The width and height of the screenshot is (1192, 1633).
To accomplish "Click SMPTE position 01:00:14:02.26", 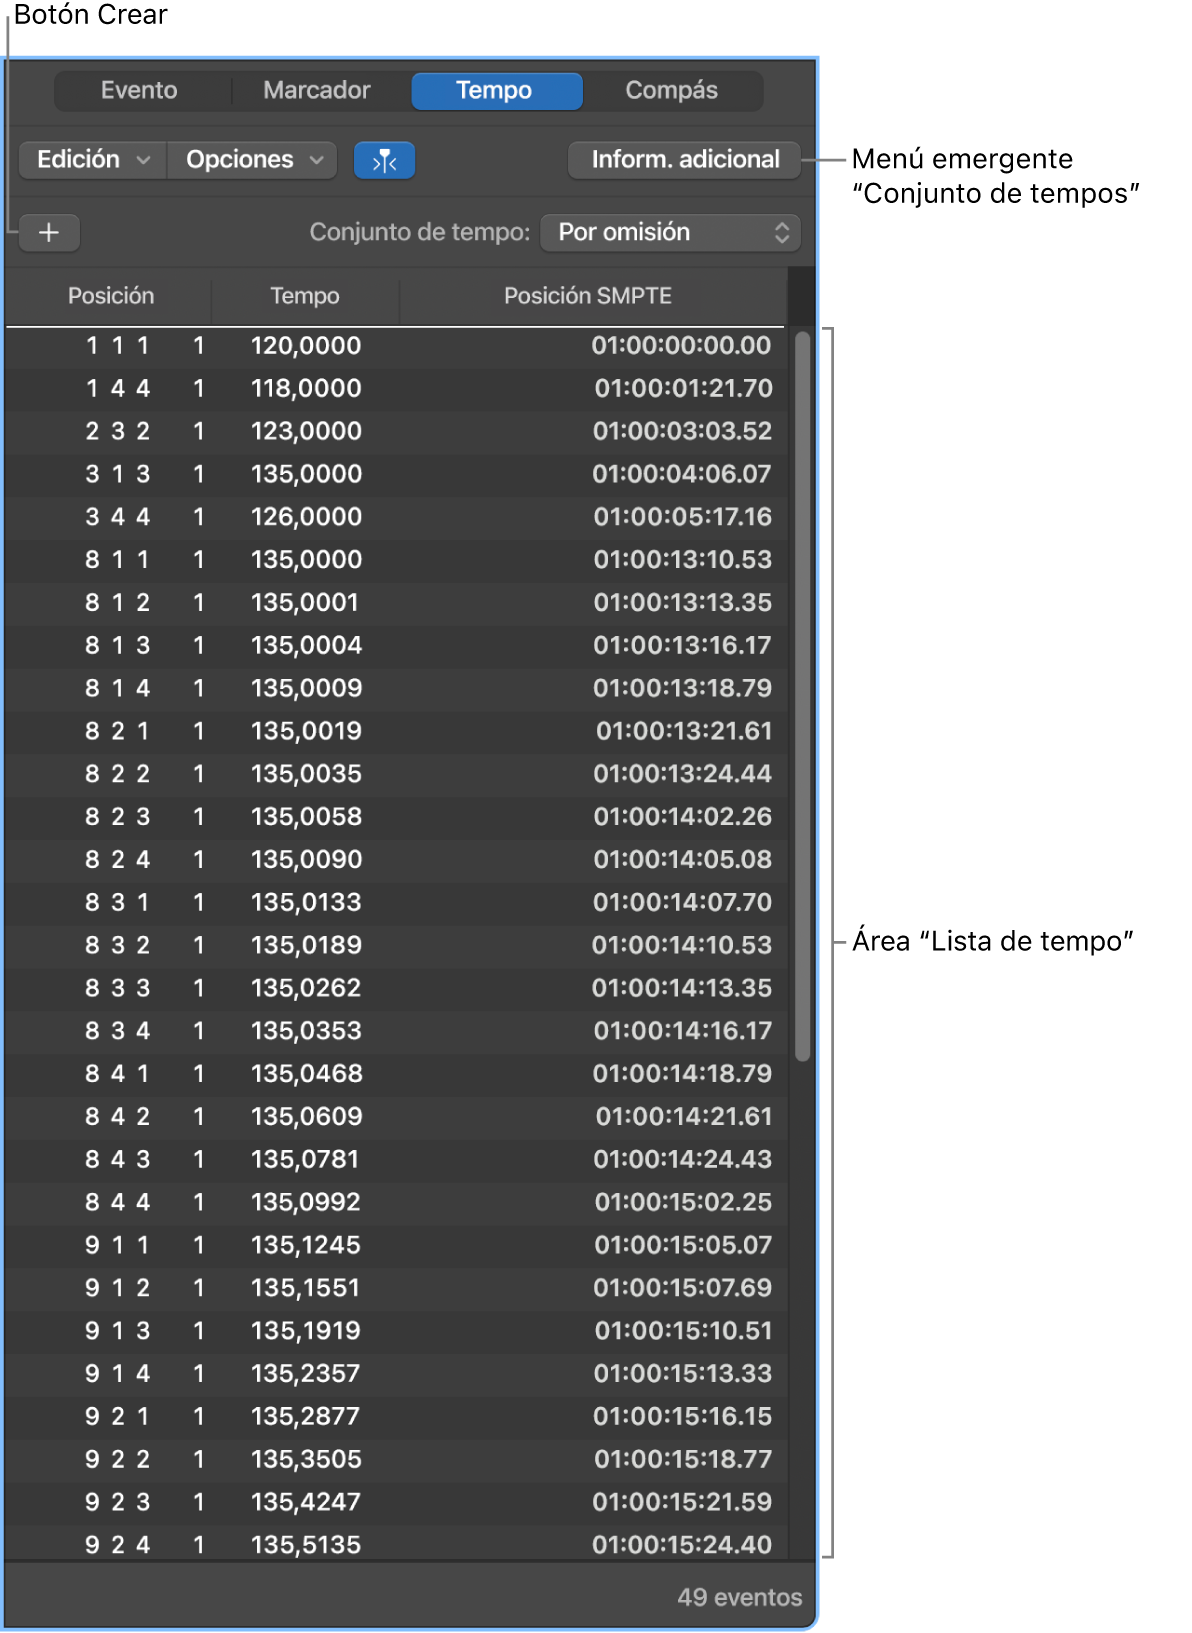I will click(x=682, y=817).
